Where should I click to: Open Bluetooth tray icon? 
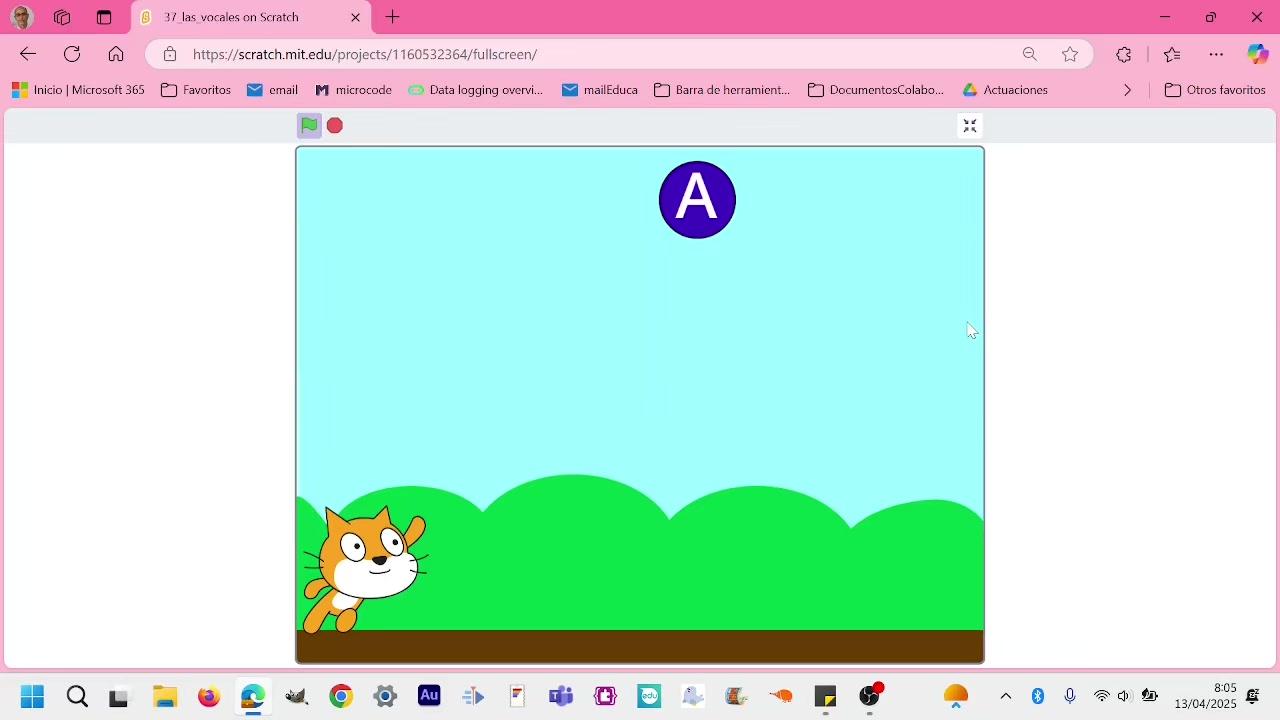[1038, 696]
